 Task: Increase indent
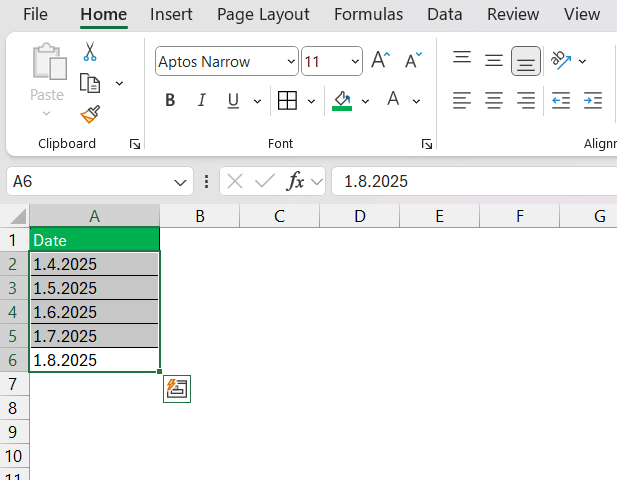pos(593,100)
